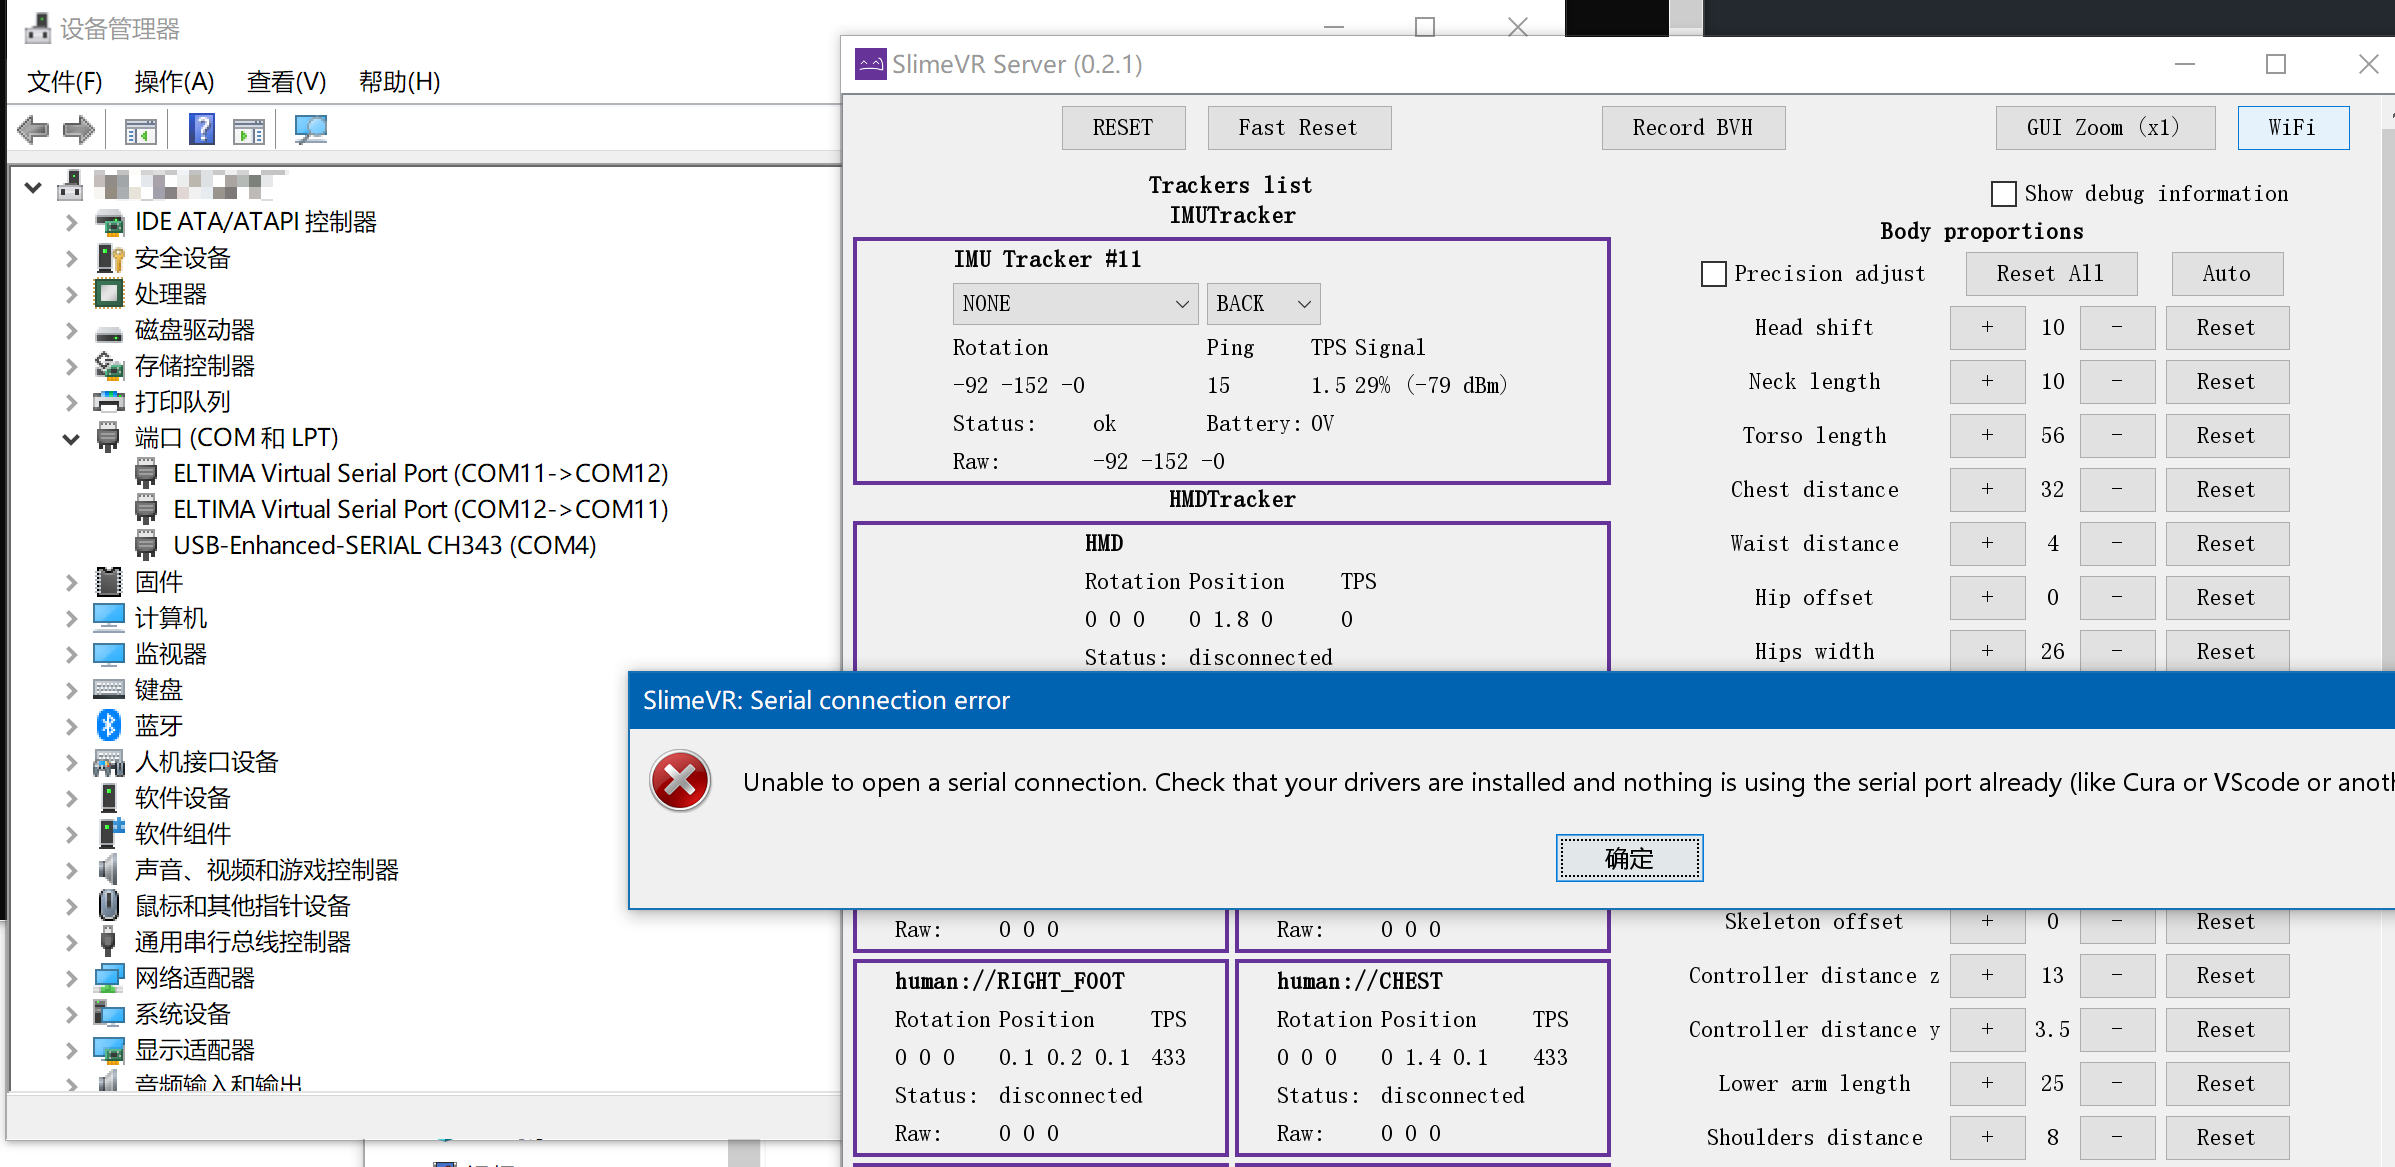Click the scan for hardware changes monitor icon
This screenshot has height=1167, width=2395.
[x=311, y=129]
